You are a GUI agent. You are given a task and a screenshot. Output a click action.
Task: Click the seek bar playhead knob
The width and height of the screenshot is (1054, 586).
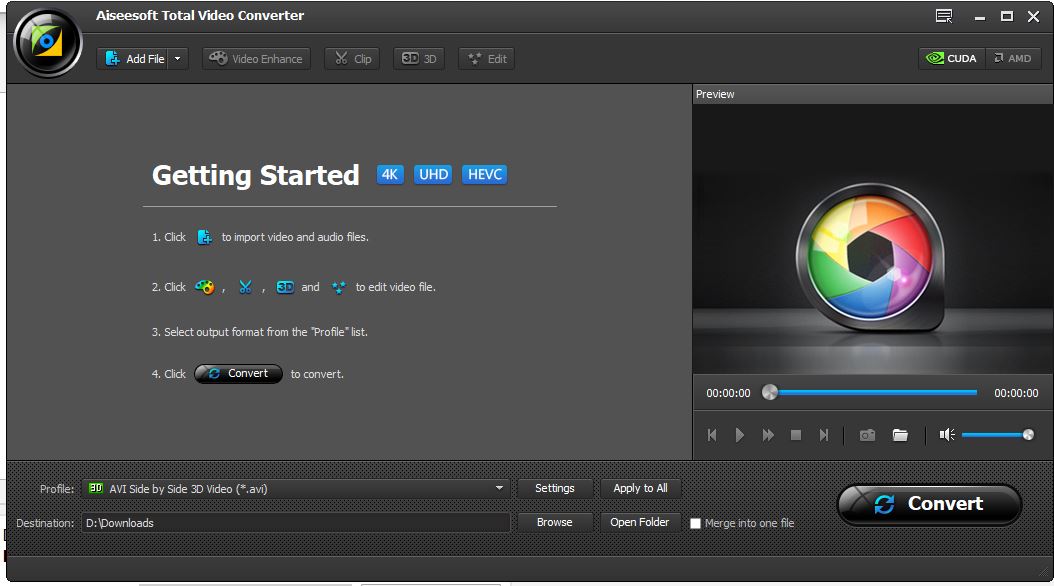pyautogui.click(x=770, y=392)
